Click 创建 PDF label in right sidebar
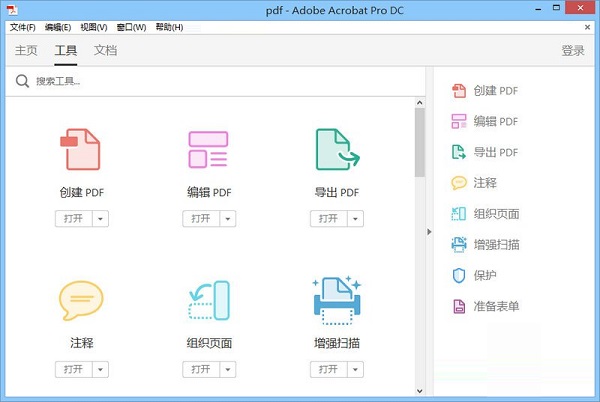This screenshot has width=600, height=402. point(496,91)
